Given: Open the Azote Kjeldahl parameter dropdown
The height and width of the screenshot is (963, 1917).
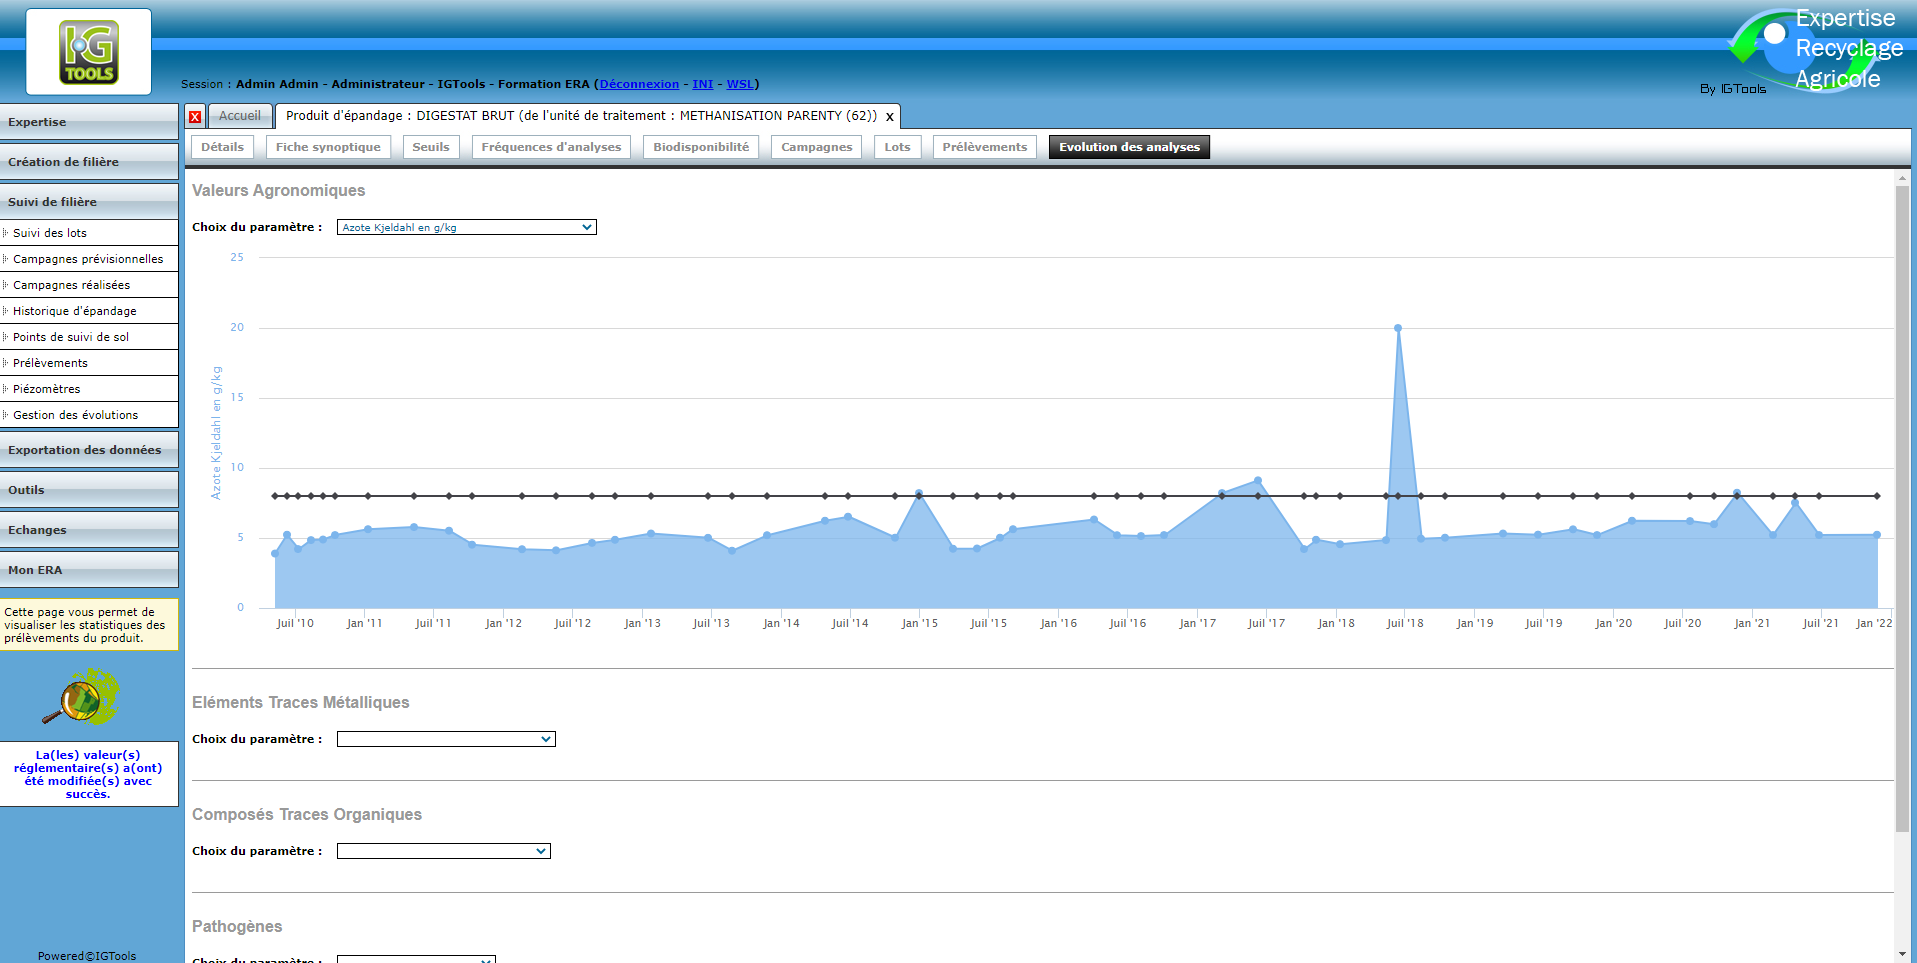Looking at the screenshot, I should (466, 228).
